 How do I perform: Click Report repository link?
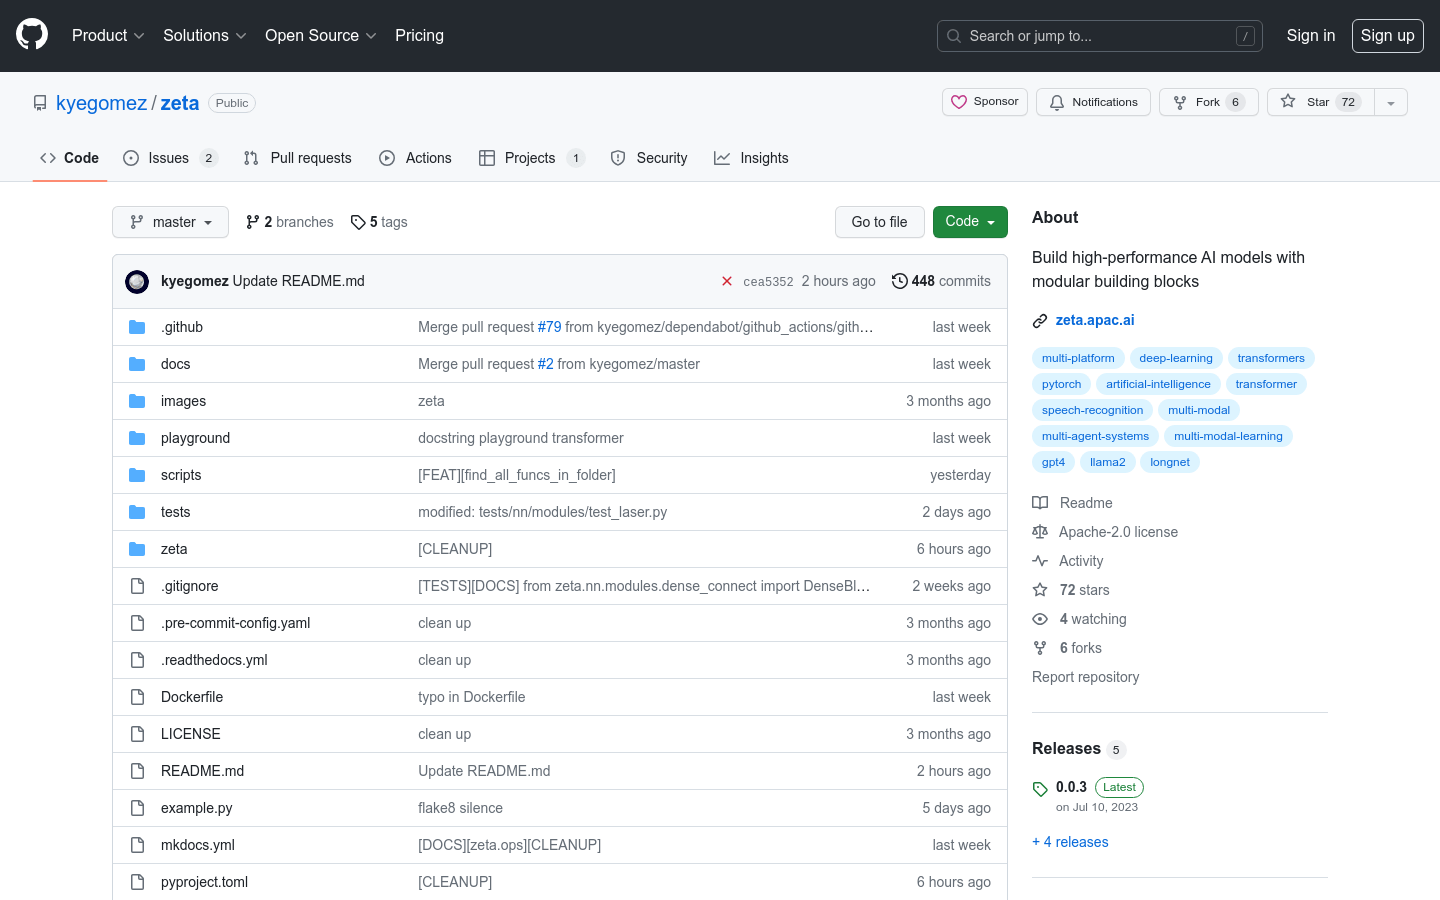coord(1086,677)
